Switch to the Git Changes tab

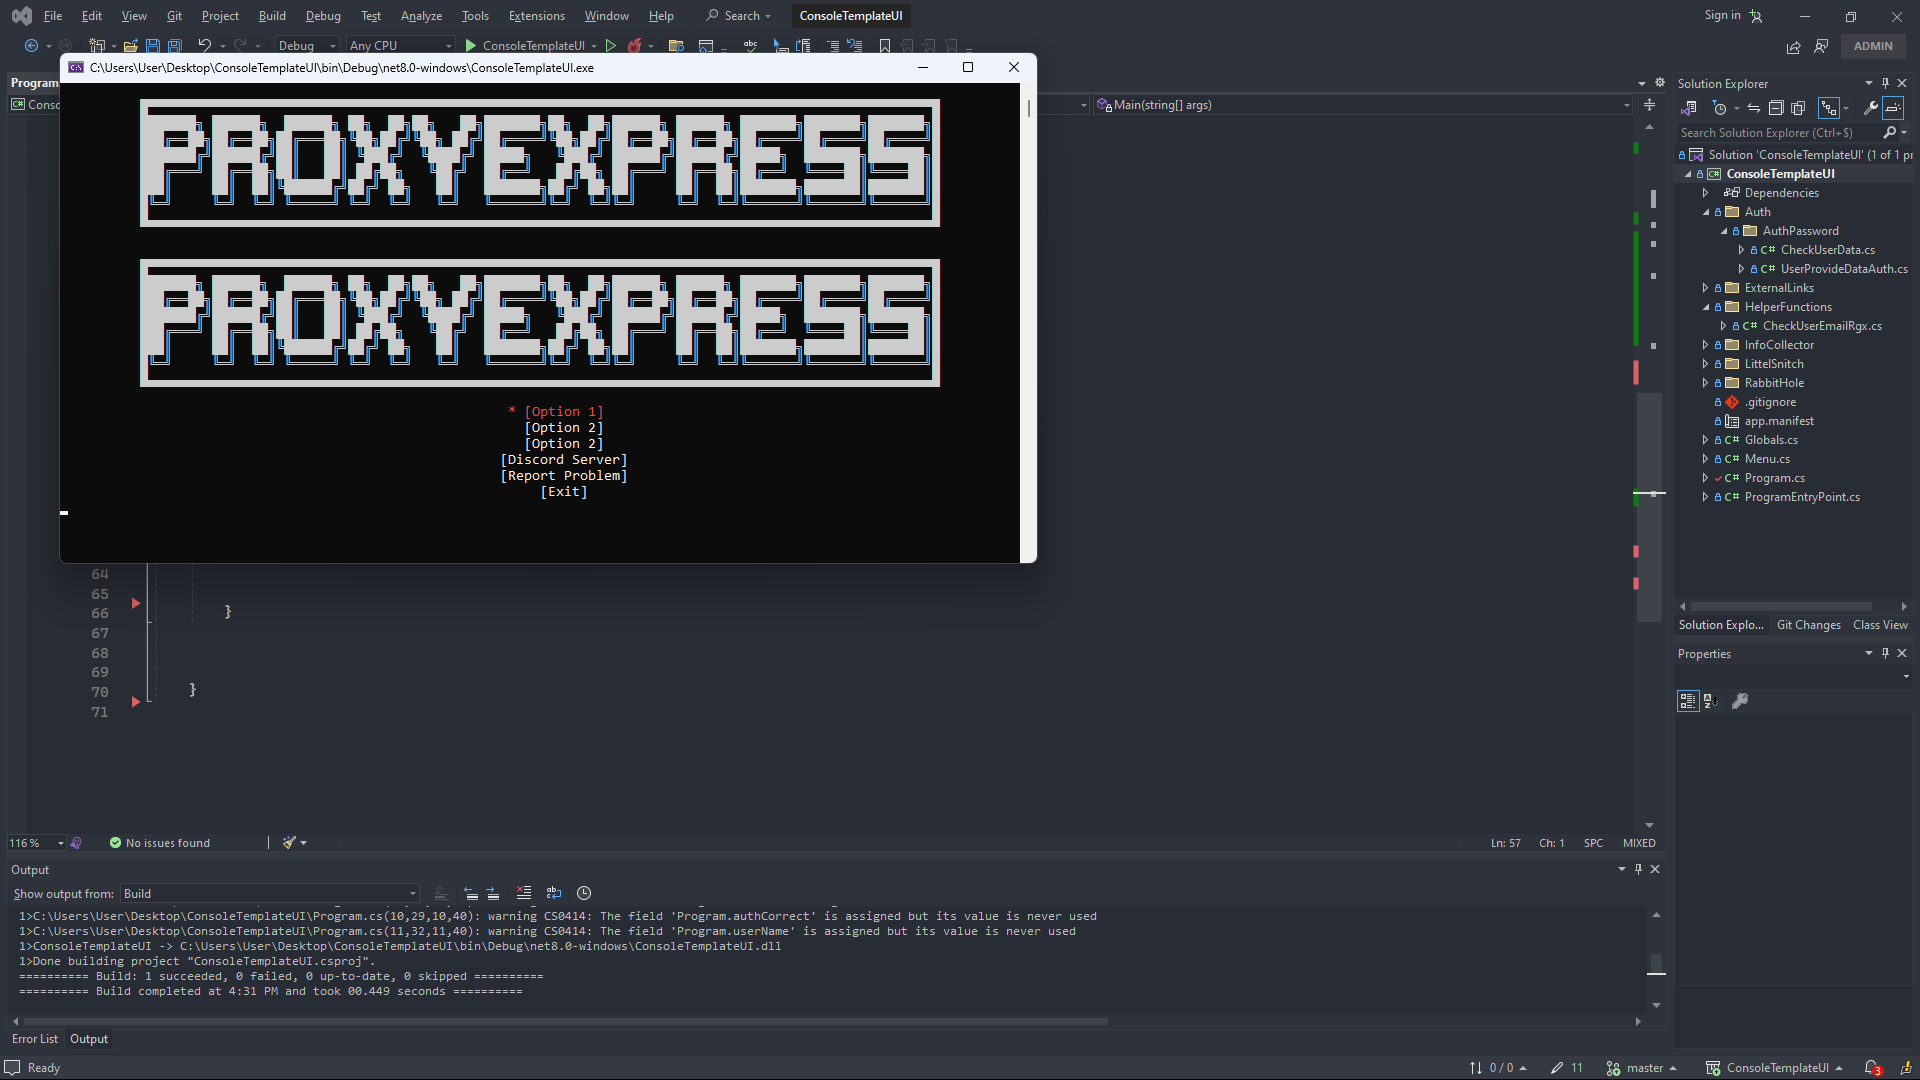(x=1808, y=625)
